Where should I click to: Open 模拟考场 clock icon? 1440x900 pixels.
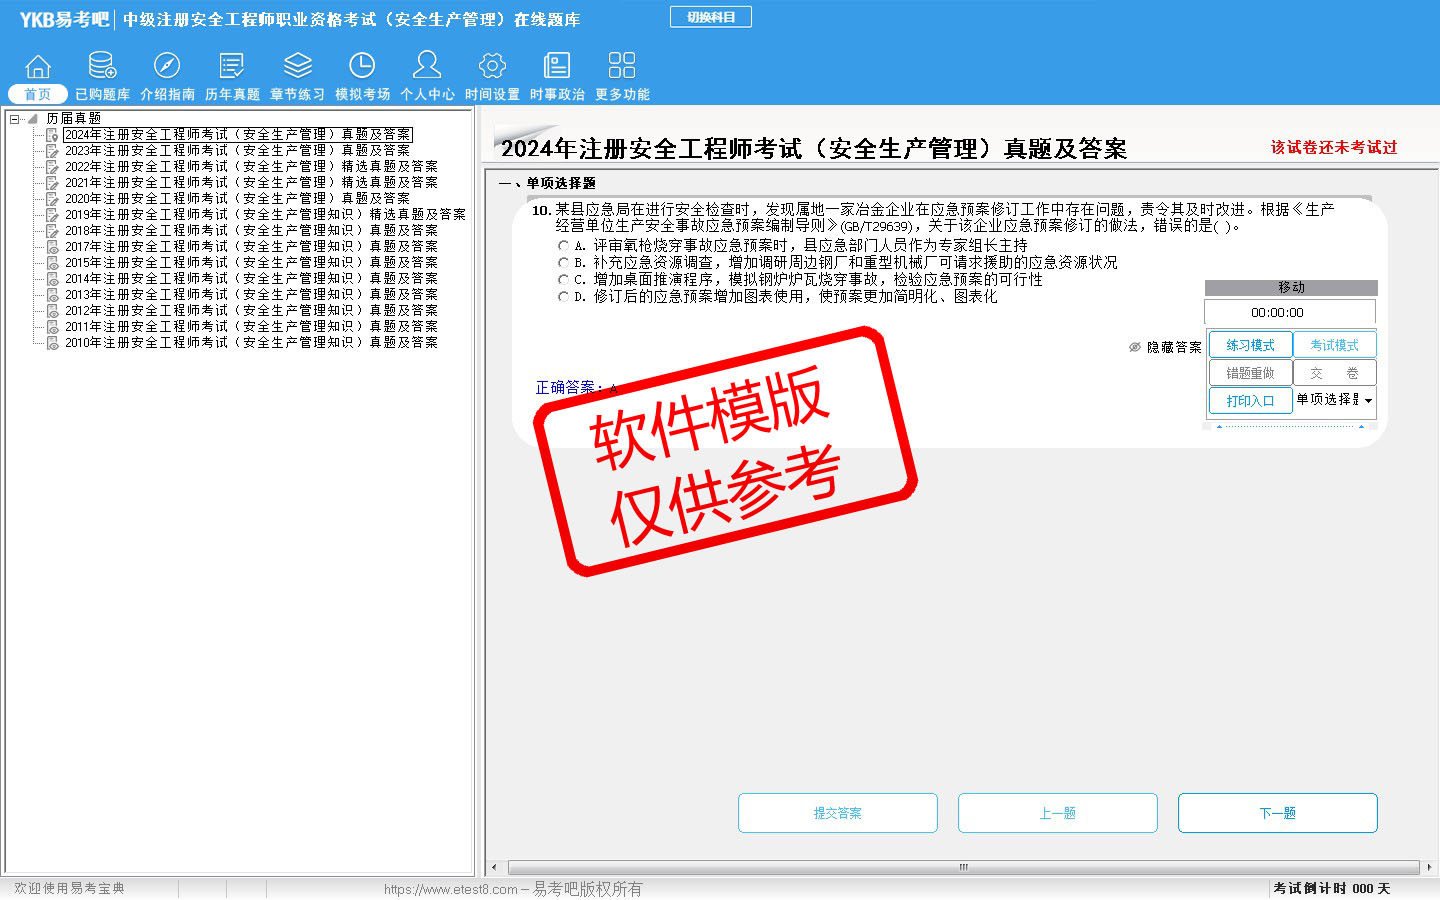pos(362,66)
